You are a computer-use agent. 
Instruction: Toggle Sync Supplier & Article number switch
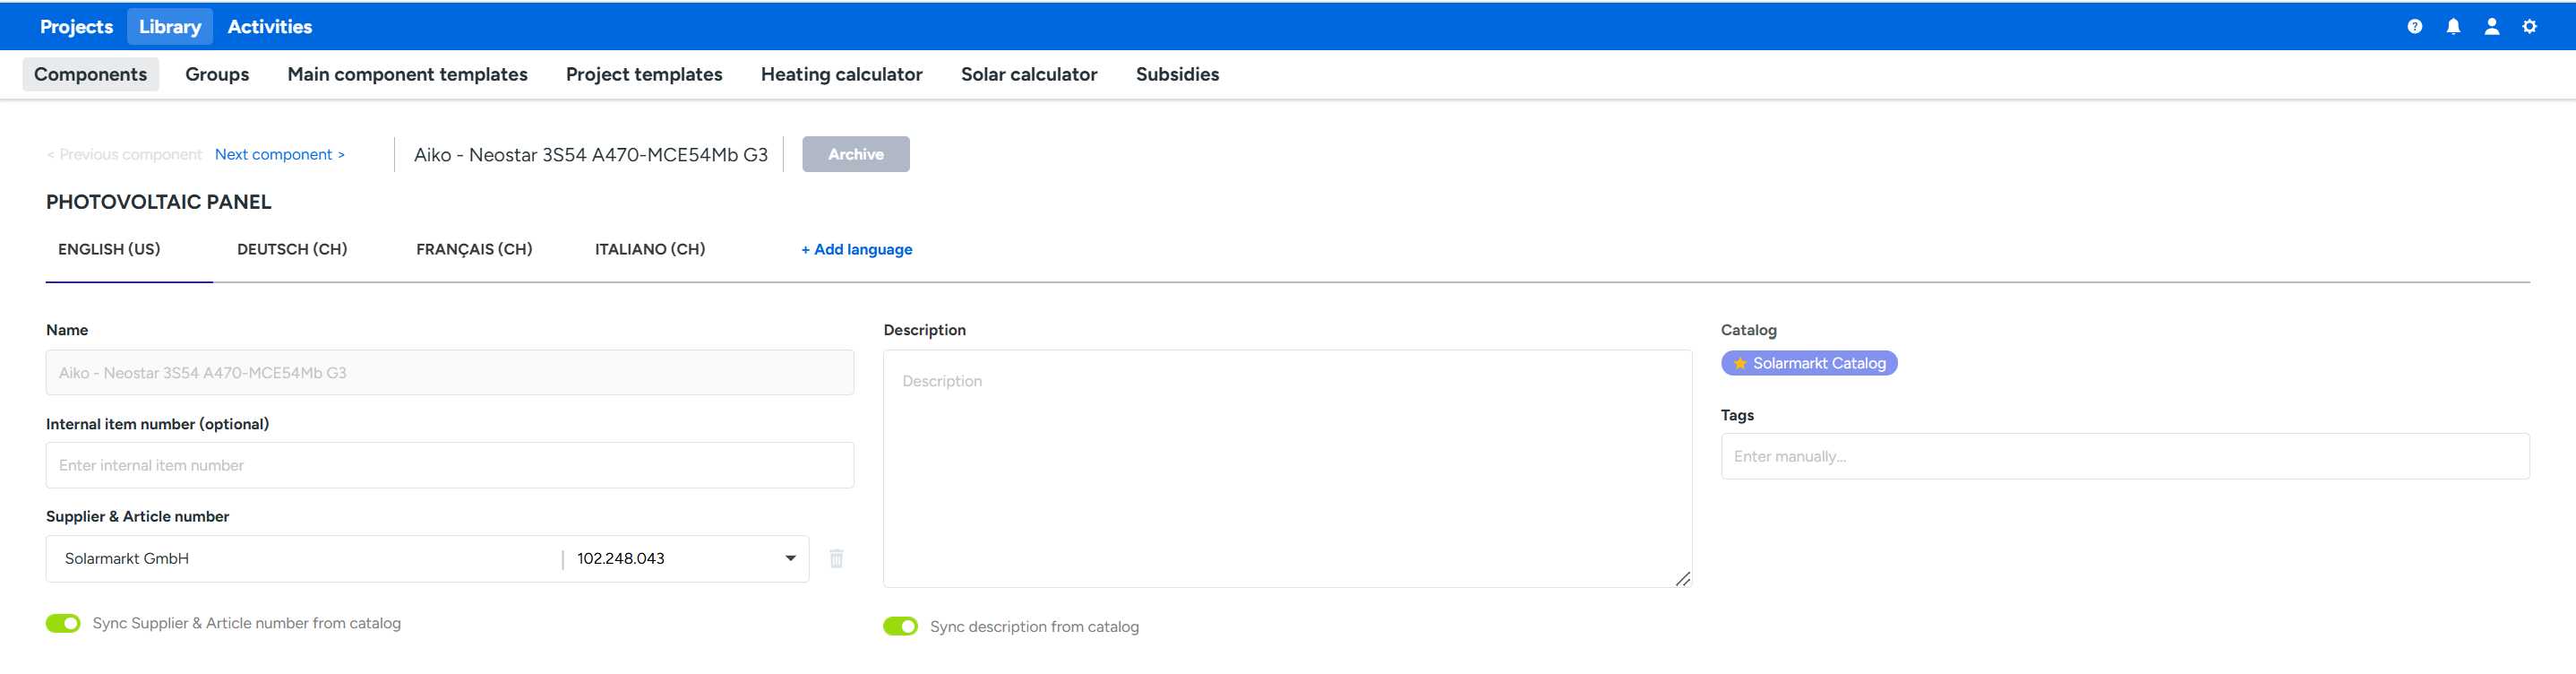coord(63,623)
